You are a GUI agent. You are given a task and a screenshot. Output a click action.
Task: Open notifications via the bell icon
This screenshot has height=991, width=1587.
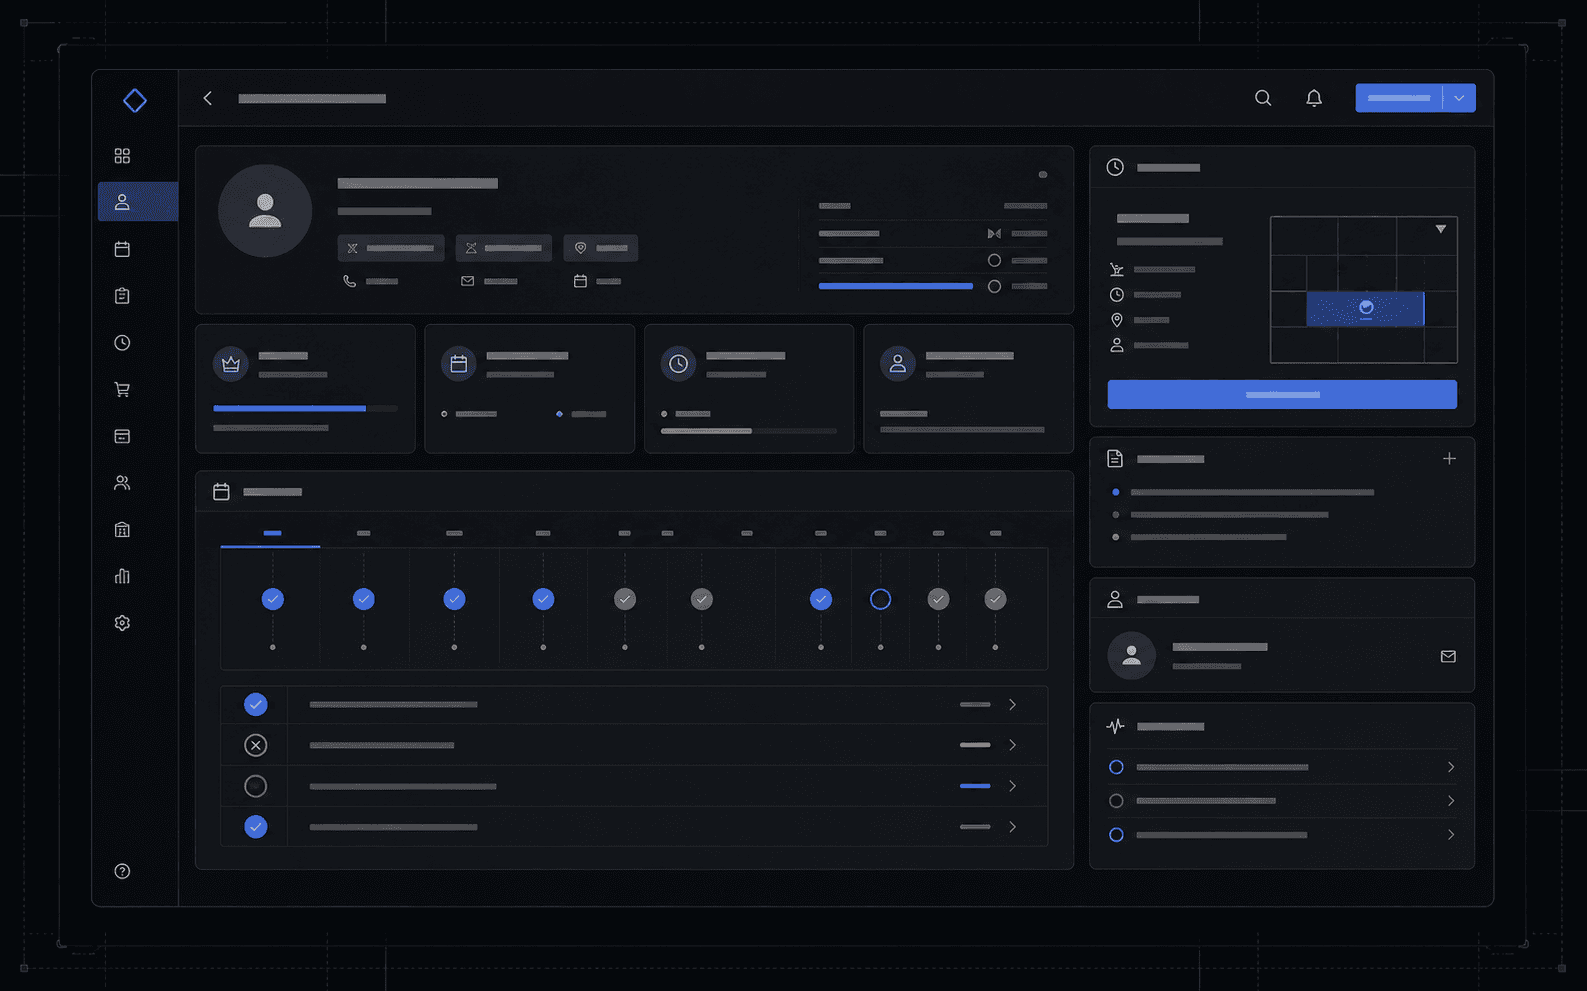(1314, 98)
